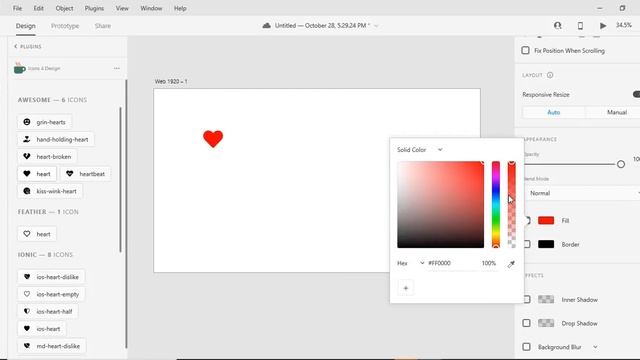Expand the Background Blur type dropdown

(x=595, y=347)
